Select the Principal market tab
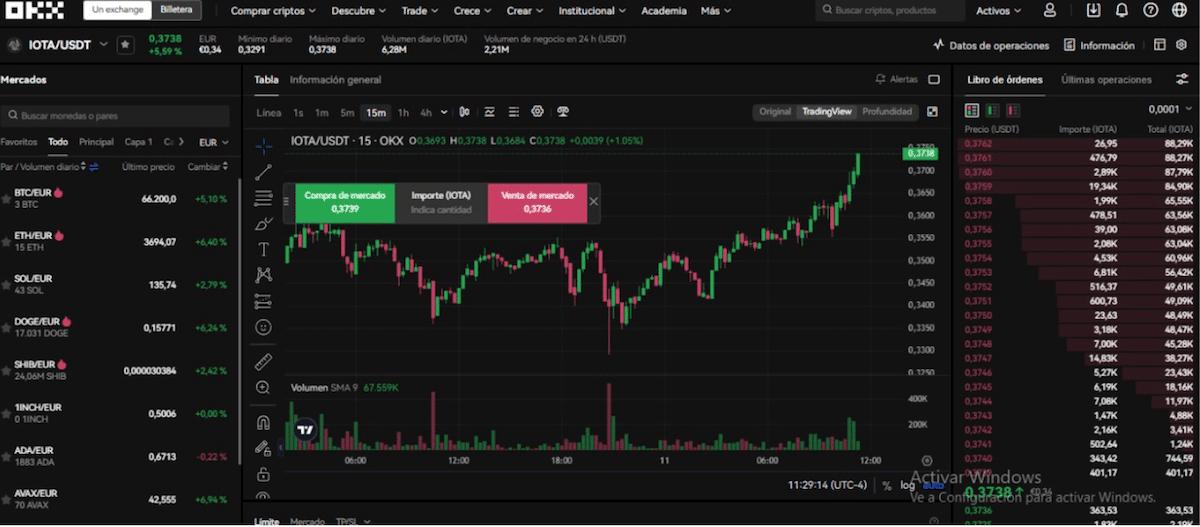This screenshot has height=527, width=1200. click(96, 143)
